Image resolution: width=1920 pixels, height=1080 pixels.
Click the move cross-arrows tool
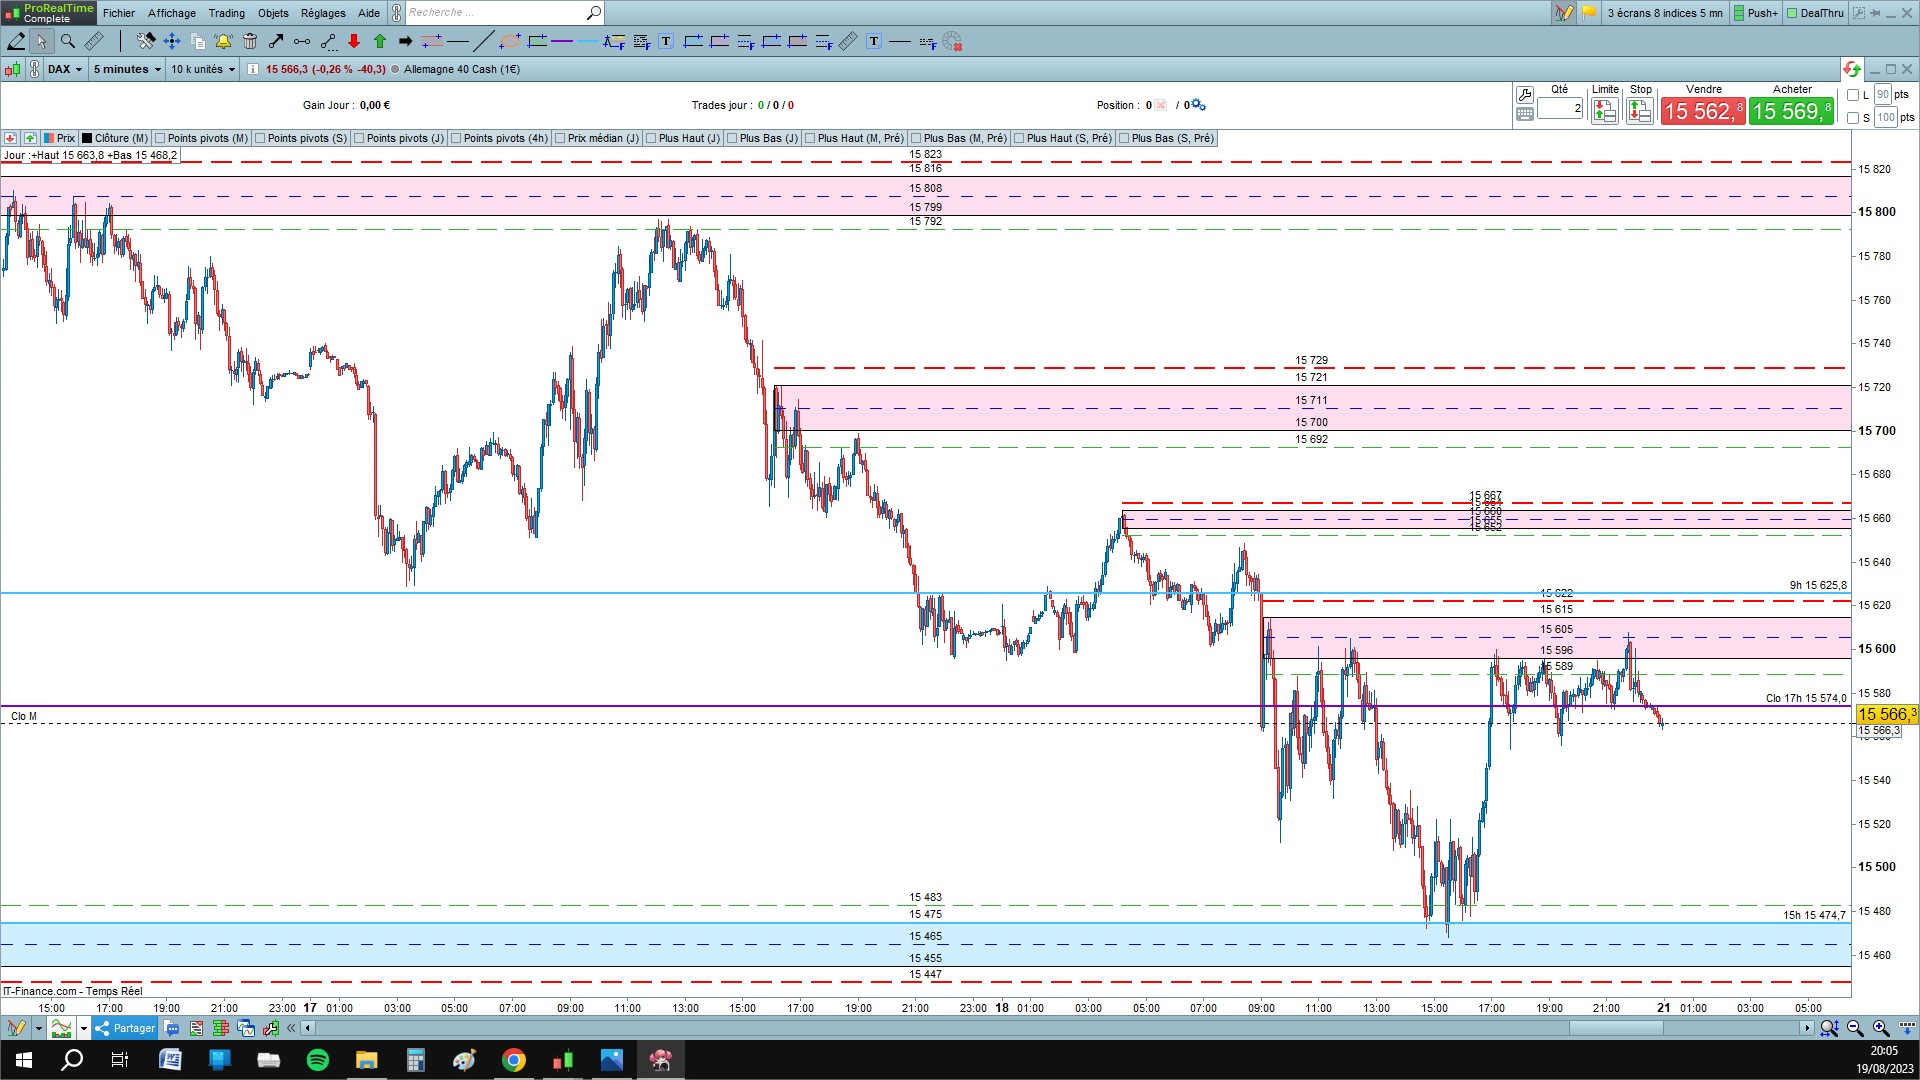[171, 41]
